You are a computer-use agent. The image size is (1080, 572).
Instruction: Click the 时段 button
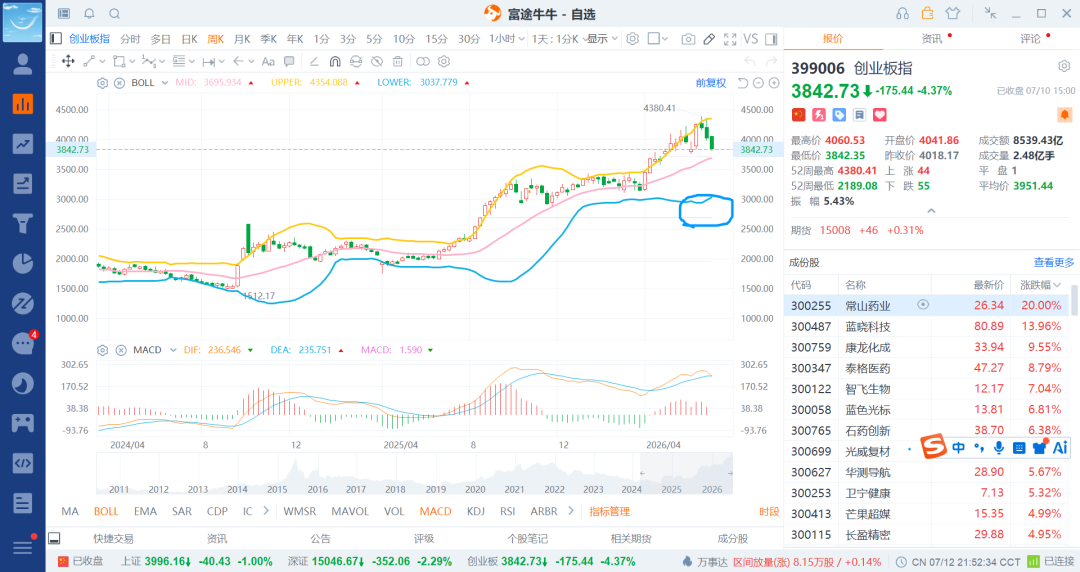pos(769,511)
